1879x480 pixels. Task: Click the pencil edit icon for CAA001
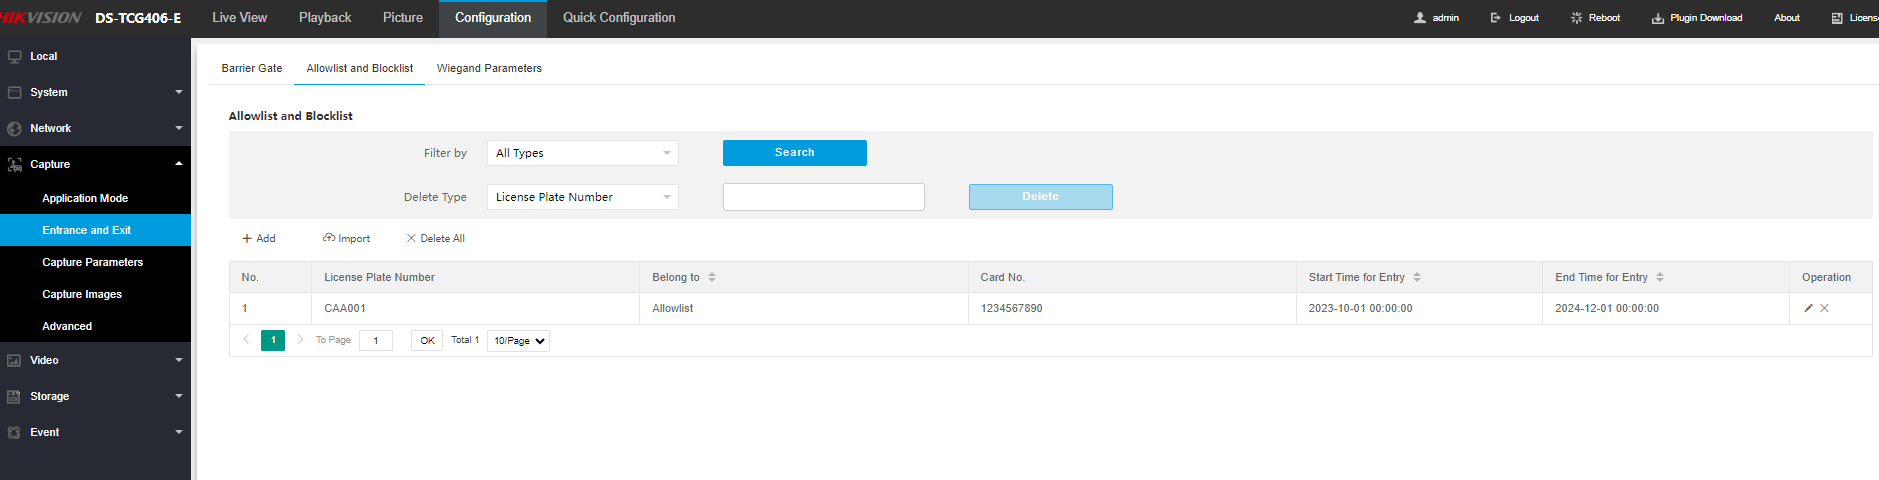[x=1808, y=308]
